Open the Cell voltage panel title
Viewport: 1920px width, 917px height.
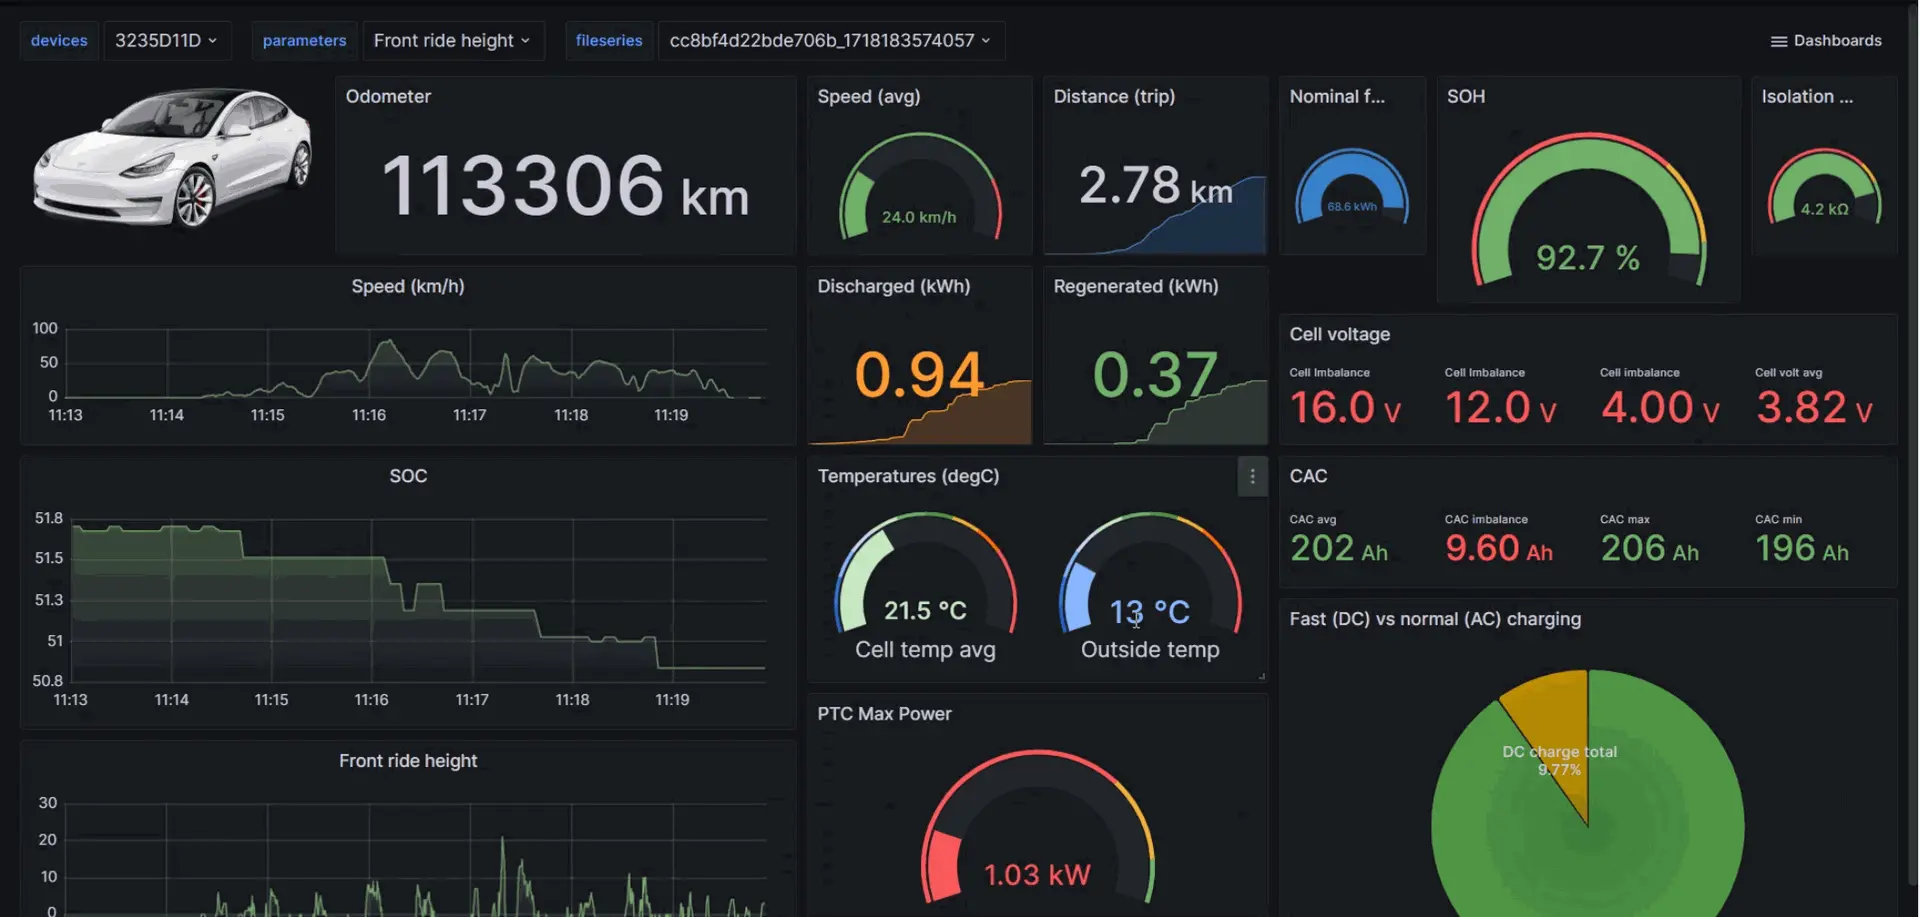1339,335
